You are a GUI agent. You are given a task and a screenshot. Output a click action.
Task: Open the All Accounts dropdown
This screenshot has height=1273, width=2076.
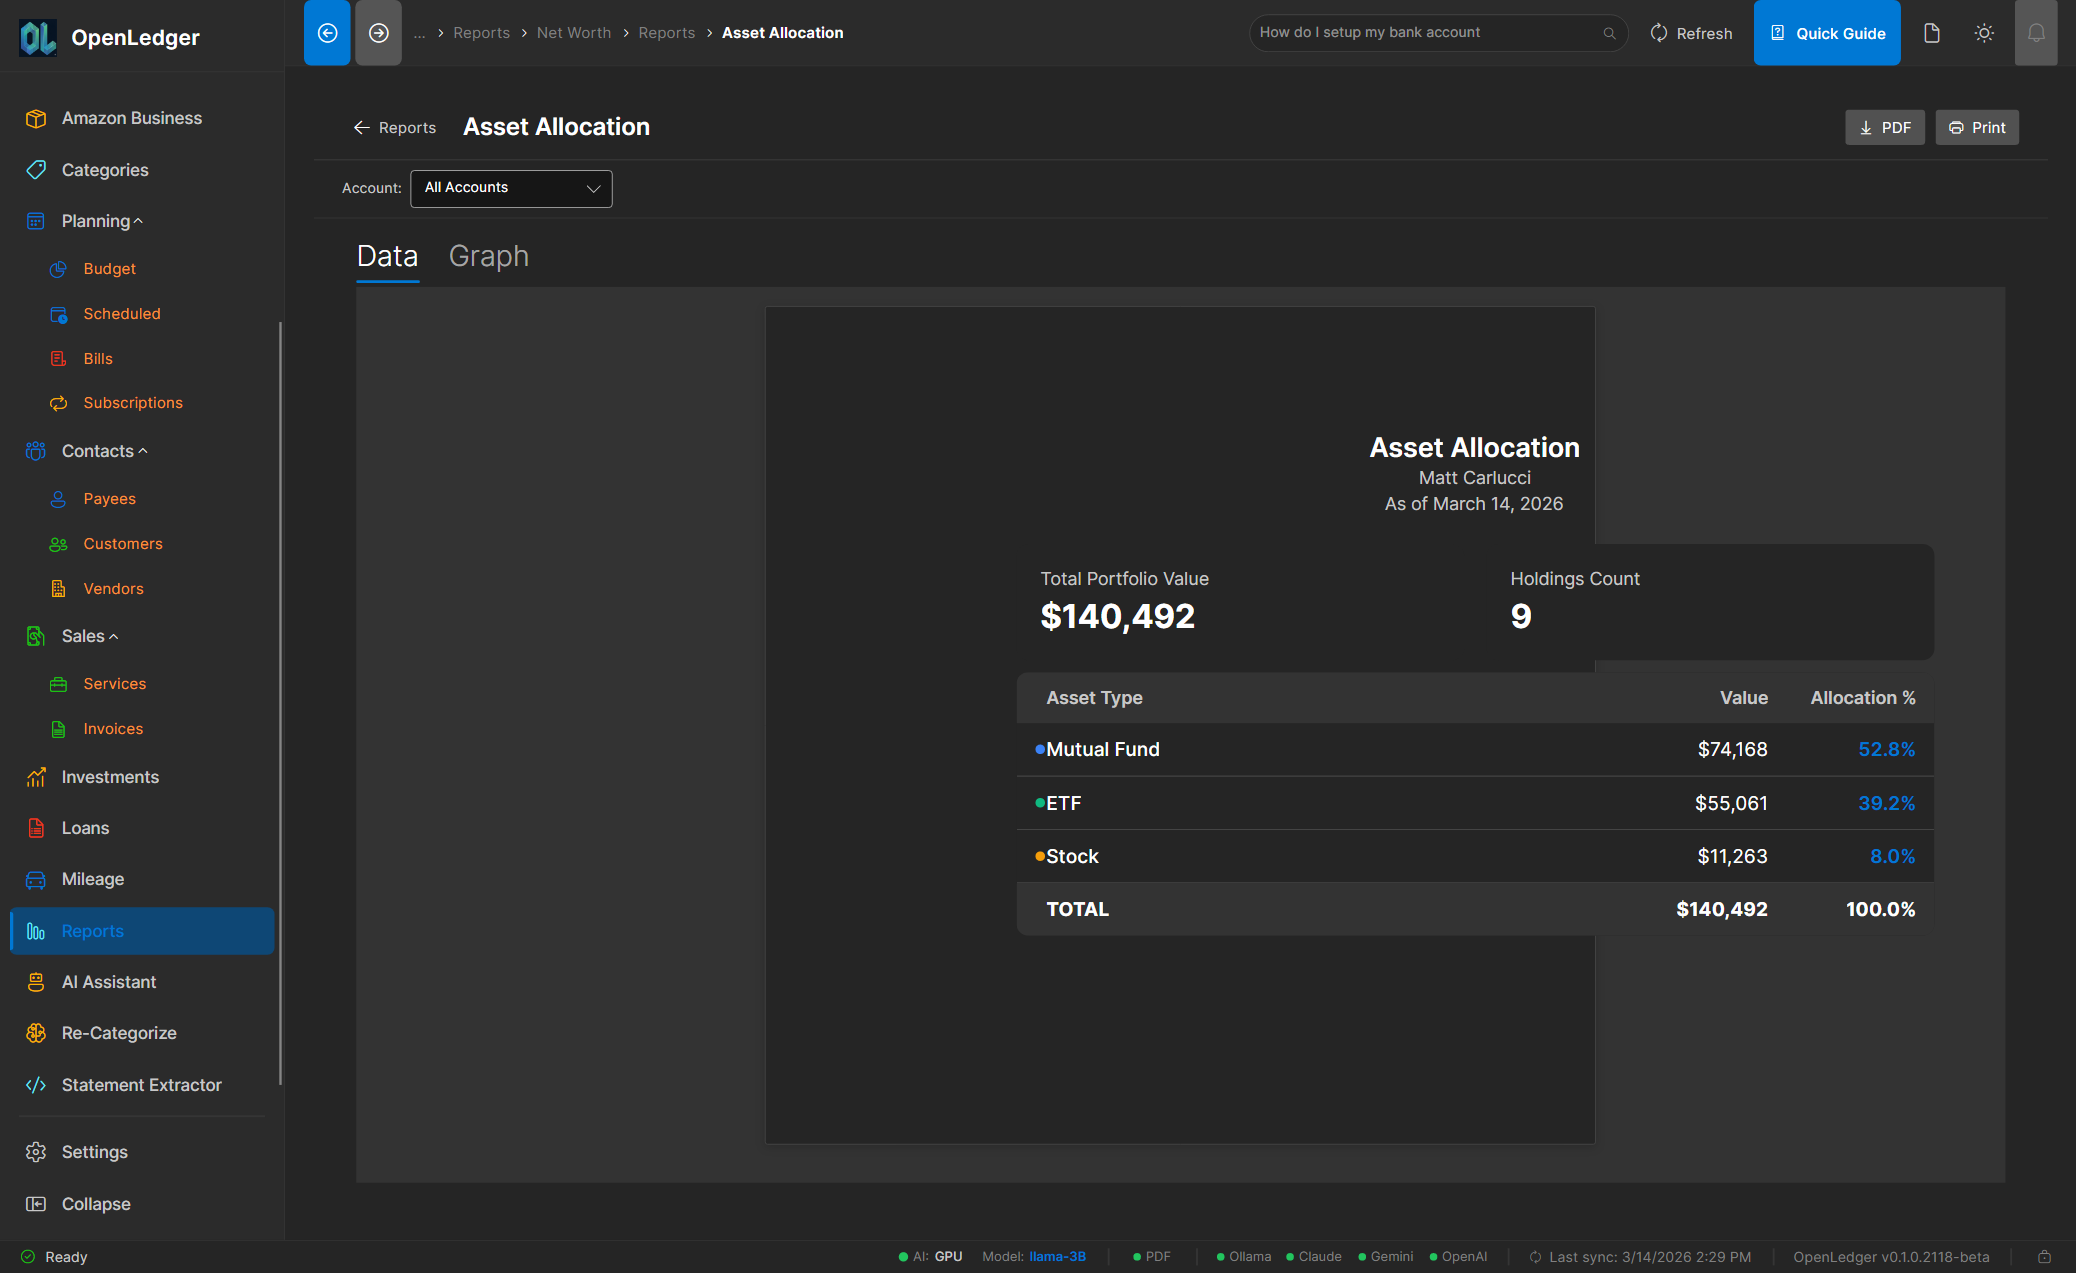coord(511,188)
